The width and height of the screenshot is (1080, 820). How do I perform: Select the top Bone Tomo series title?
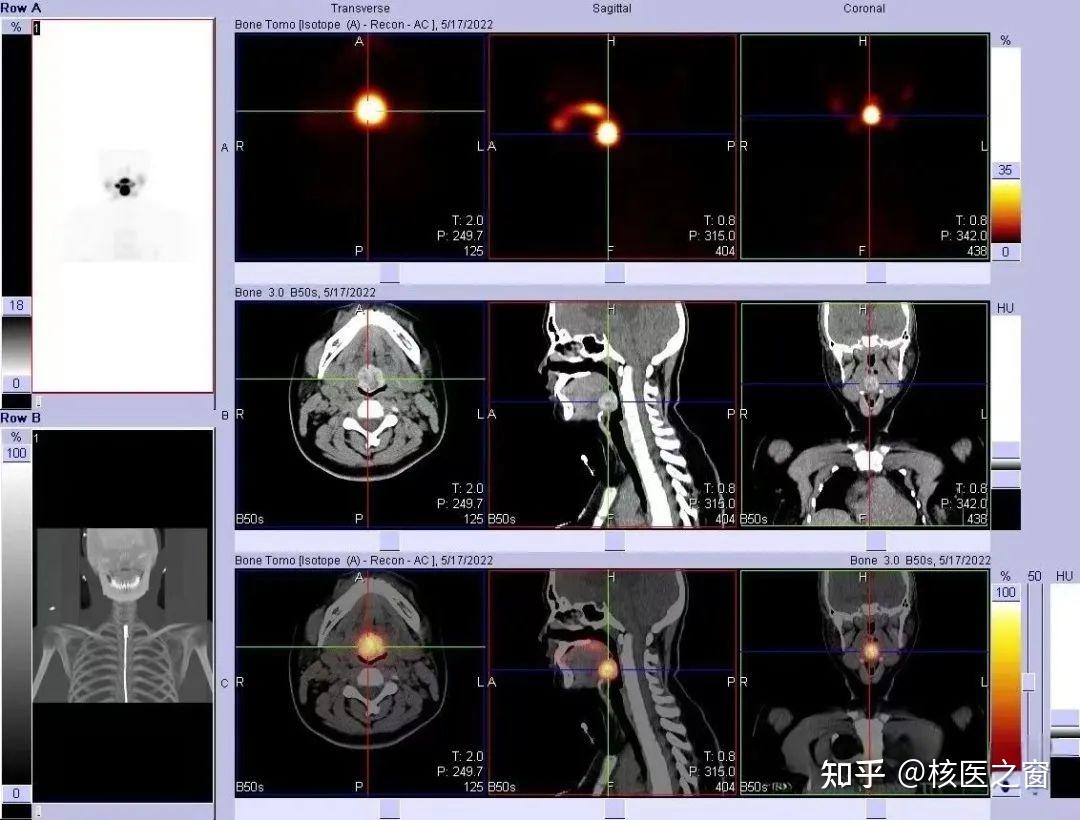[364, 25]
